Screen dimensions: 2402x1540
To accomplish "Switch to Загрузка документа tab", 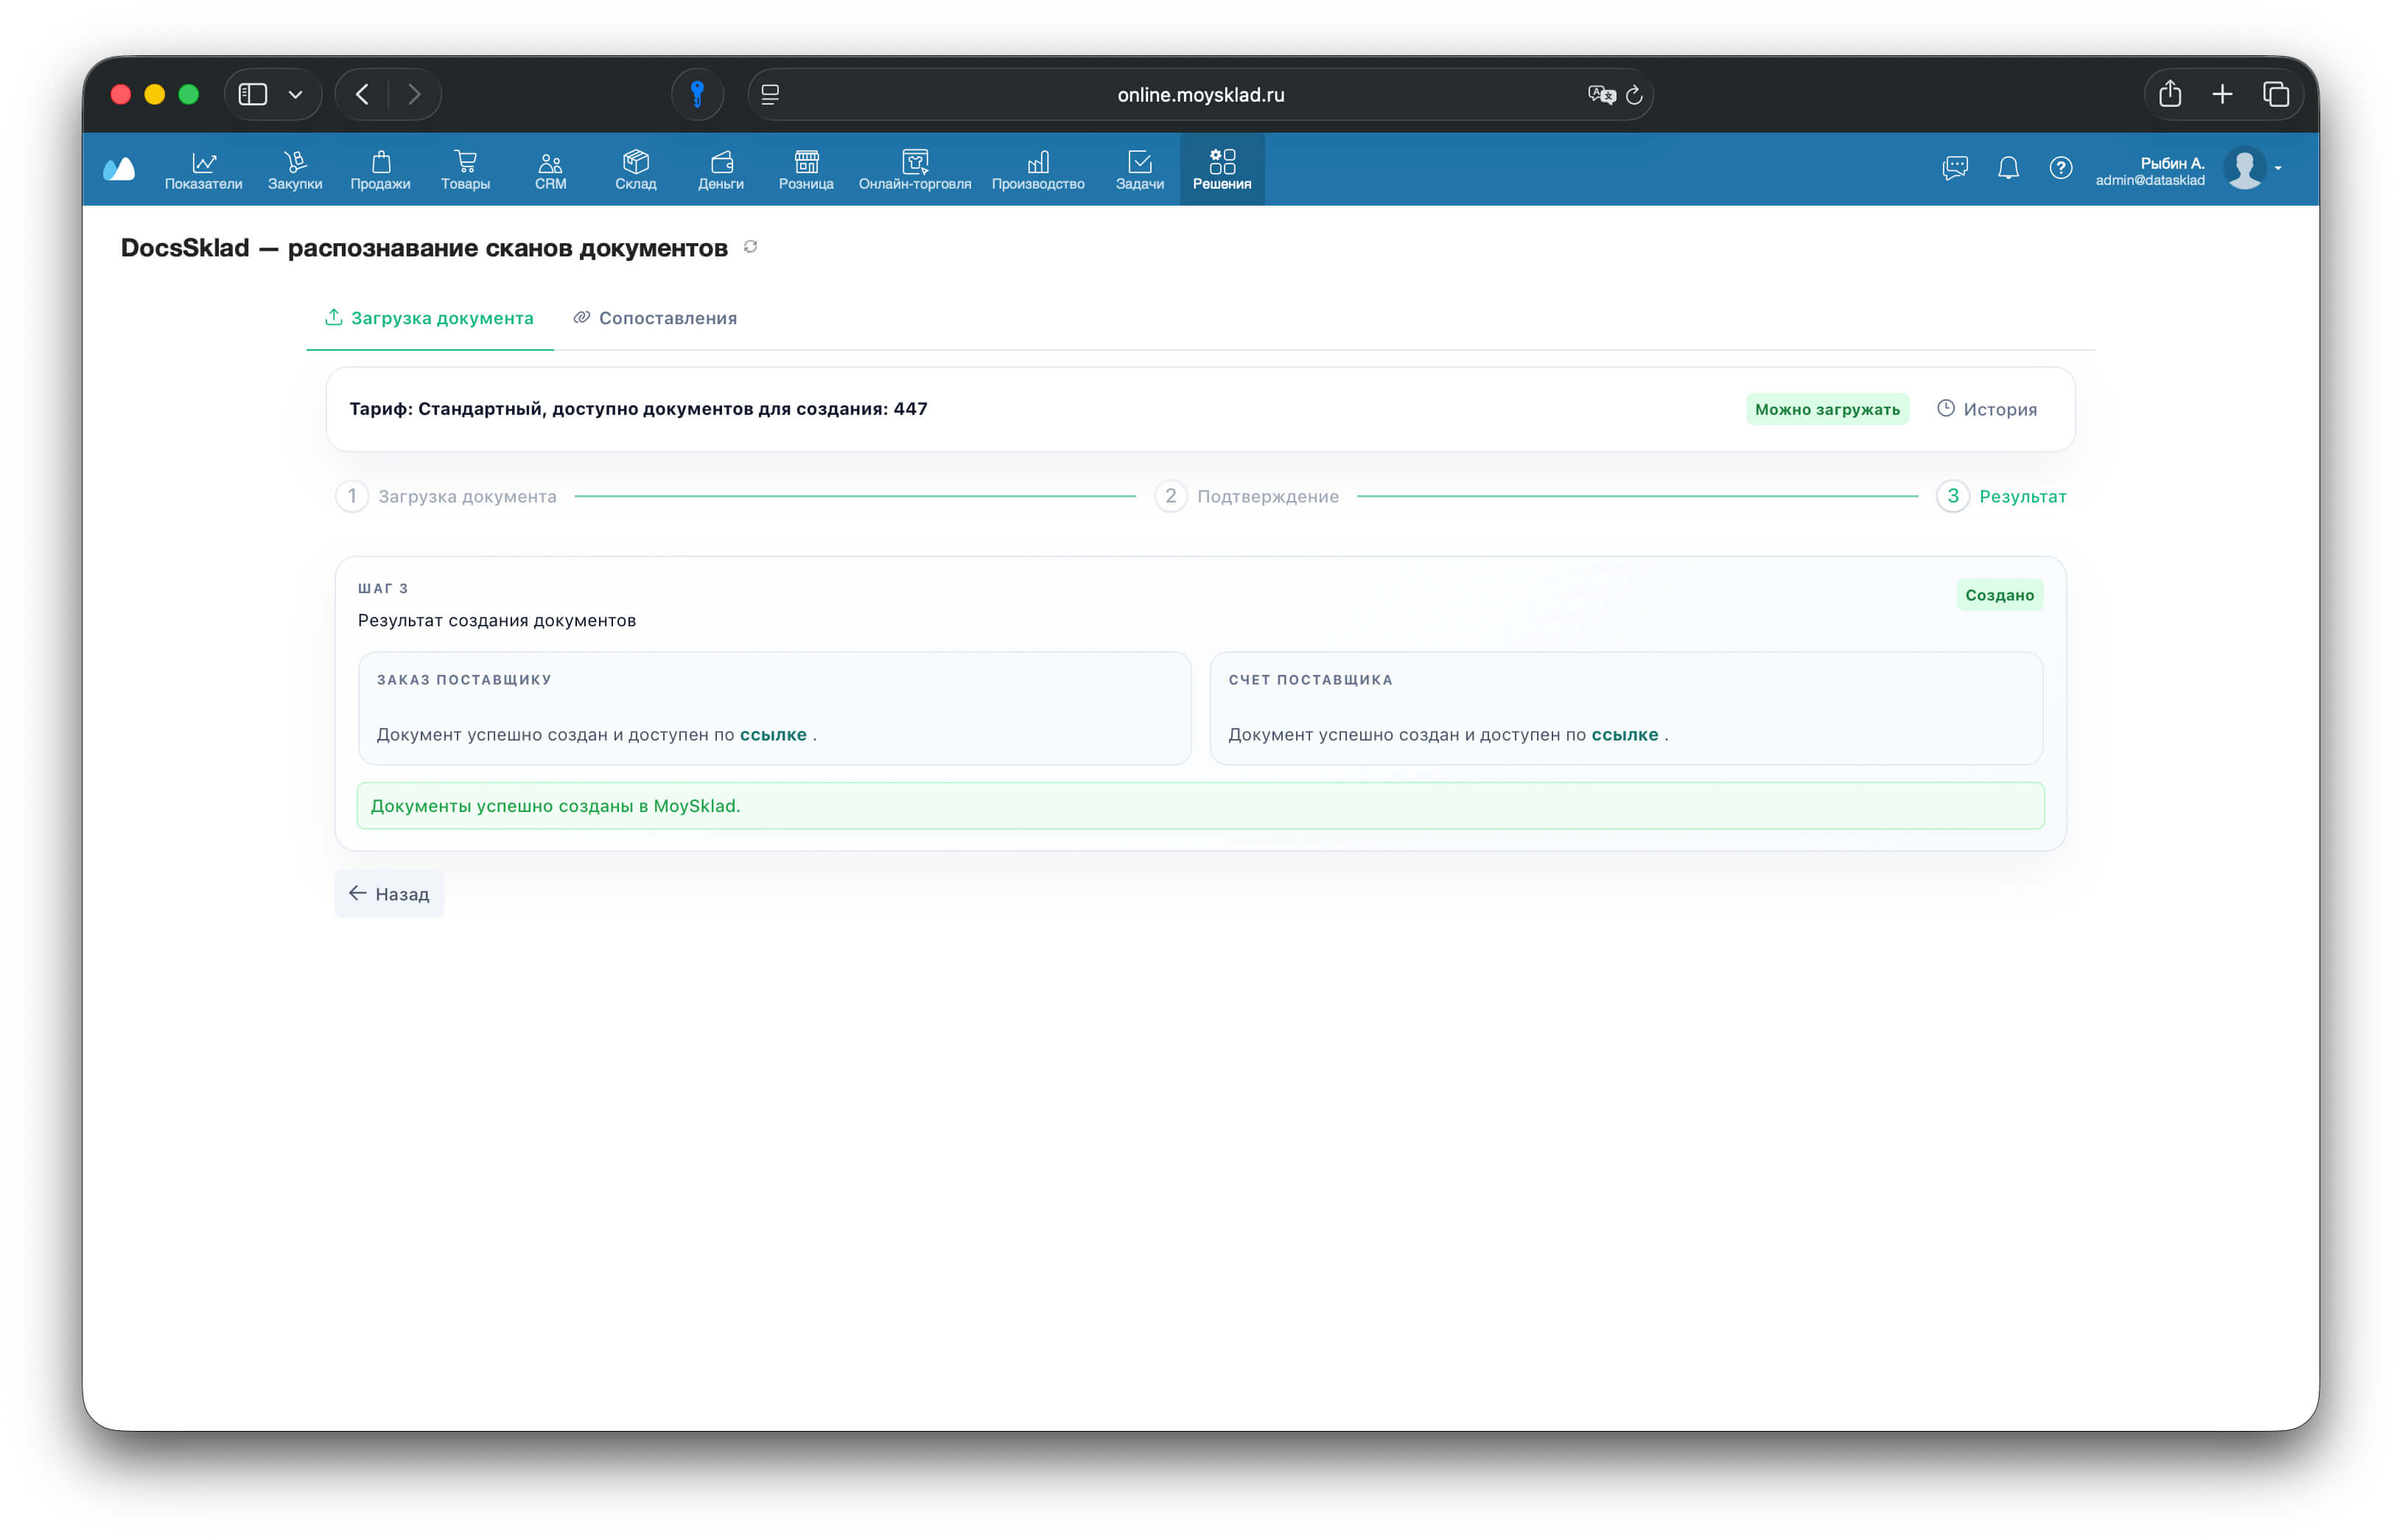I will pos(429,318).
